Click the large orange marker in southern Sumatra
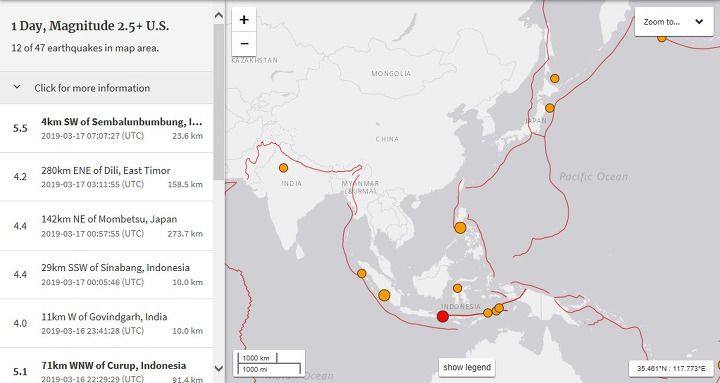Viewport: 720px width, 383px height. coord(384,295)
